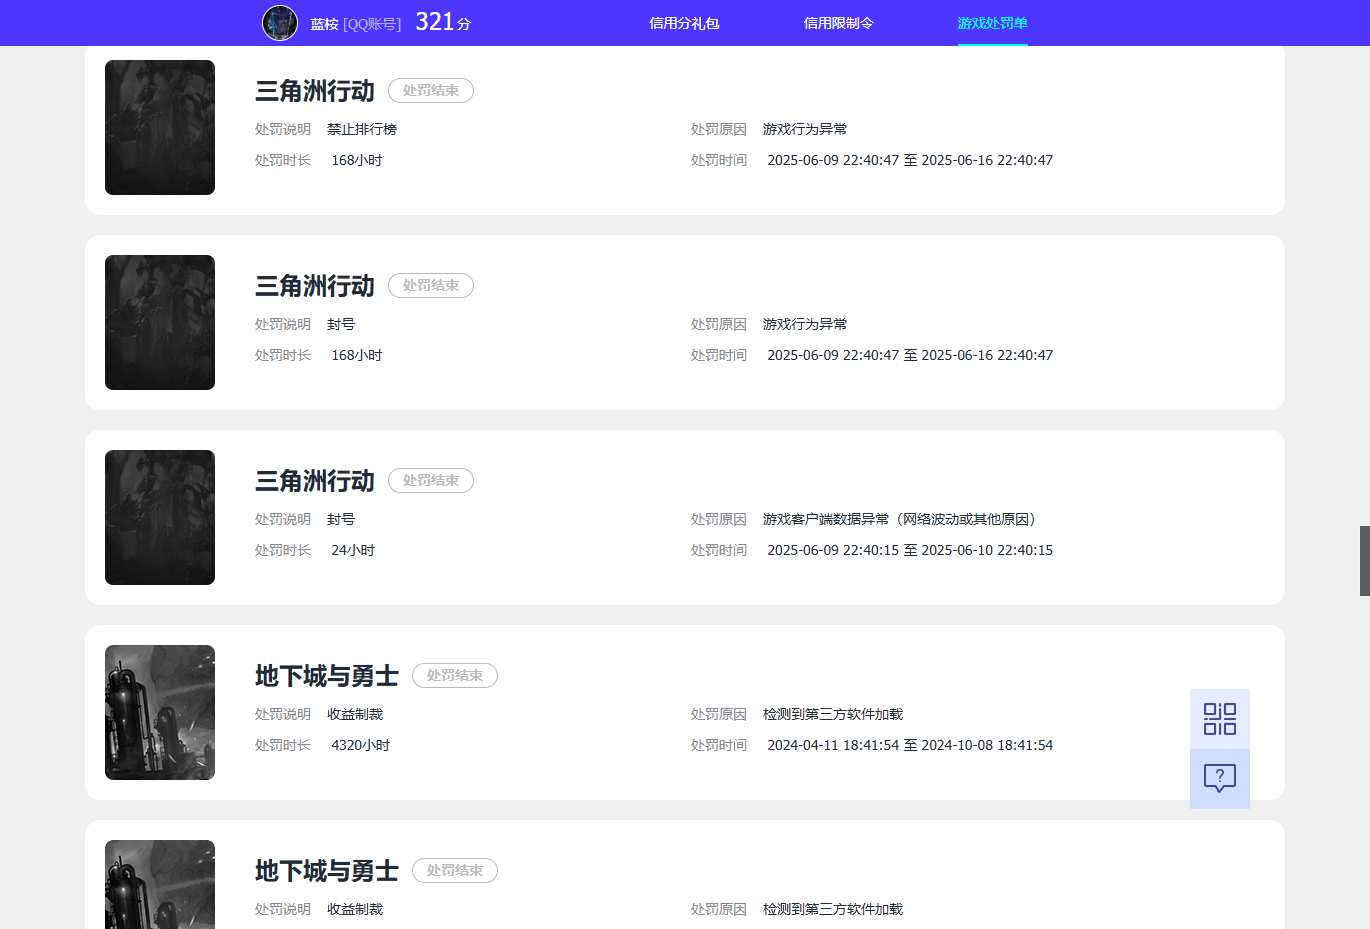Click username 蓝桉 in the header
Image resolution: width=1370 pixels, height=929 pixels.
click(x=324, y=24)
